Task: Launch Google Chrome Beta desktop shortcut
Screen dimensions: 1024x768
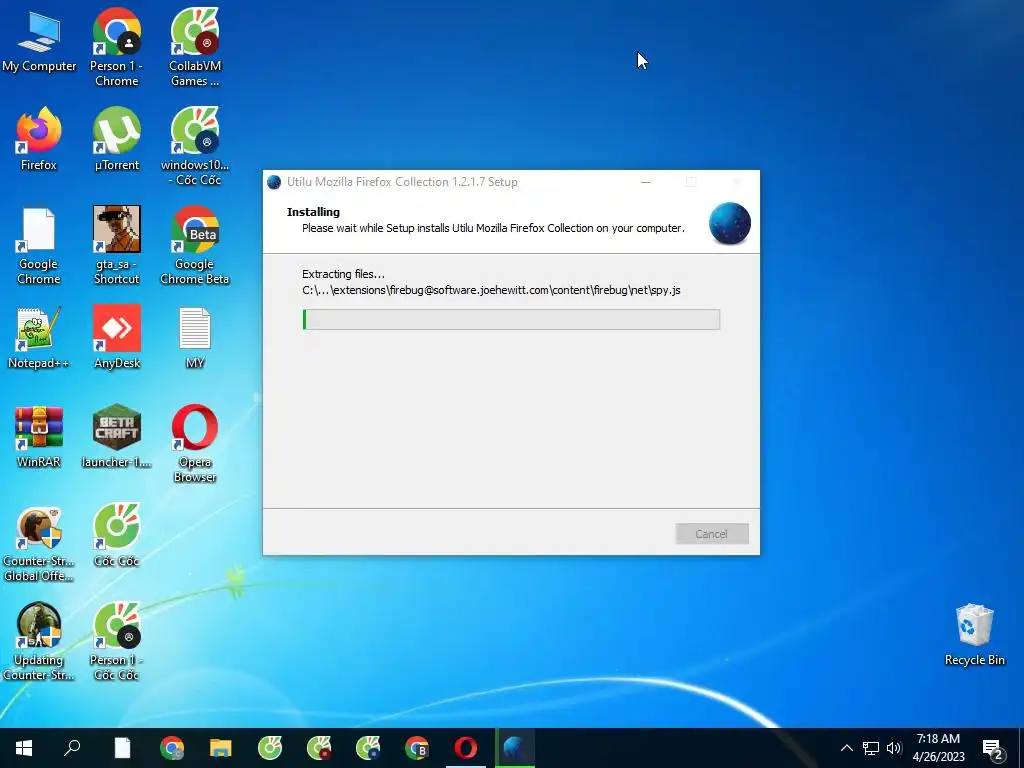Action: 195,246
